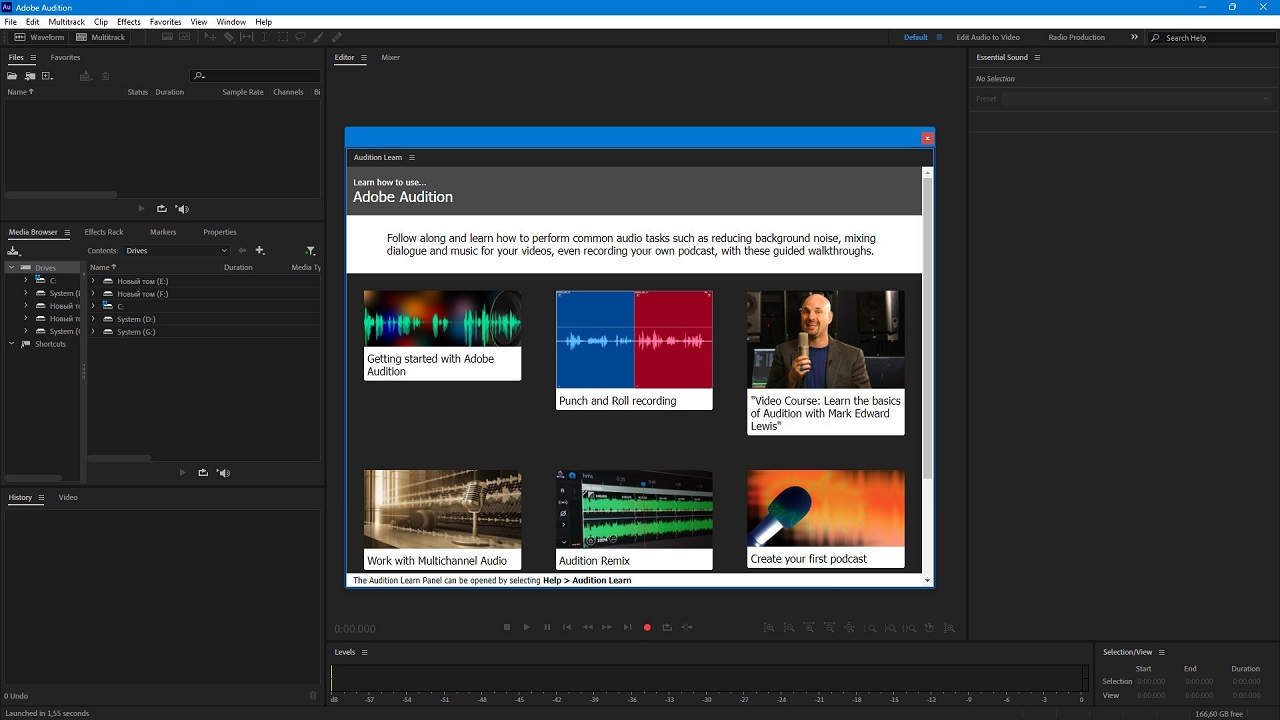
Task: Open the Effects menu in menu bar
Action: click(x=129, y=21)
